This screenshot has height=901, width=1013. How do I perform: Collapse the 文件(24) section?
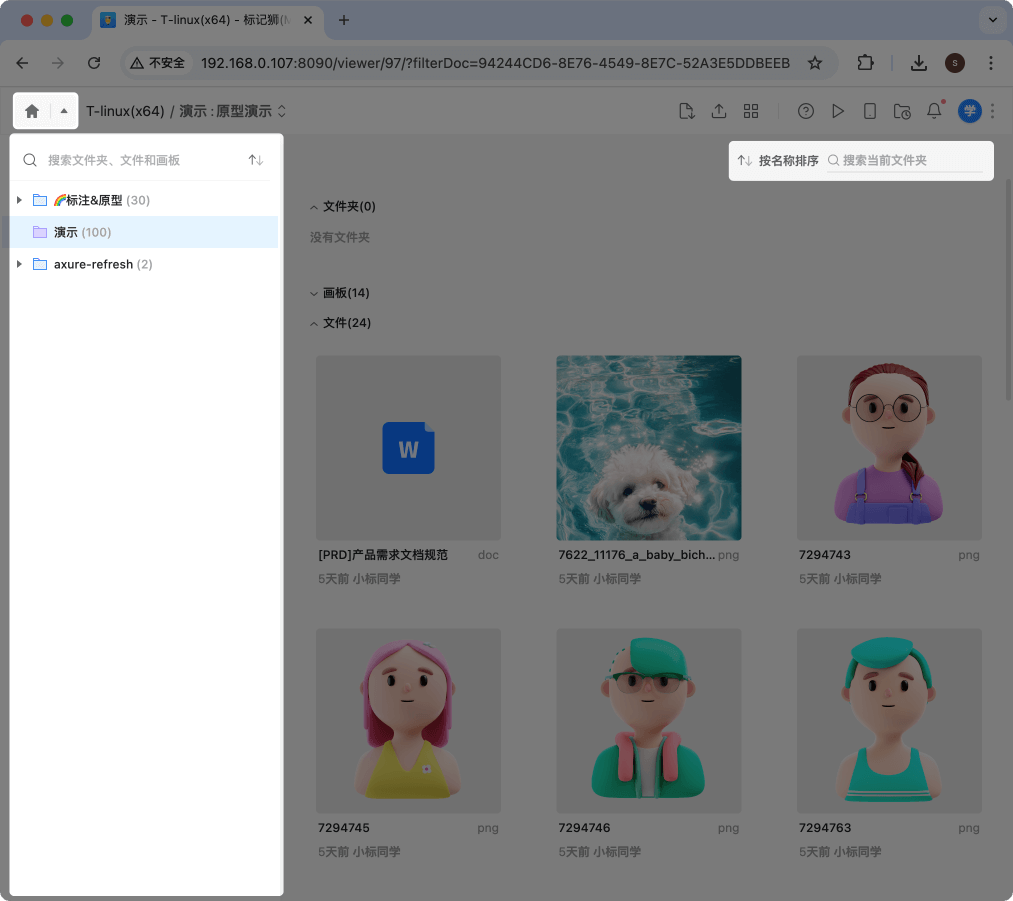point(315,323)
